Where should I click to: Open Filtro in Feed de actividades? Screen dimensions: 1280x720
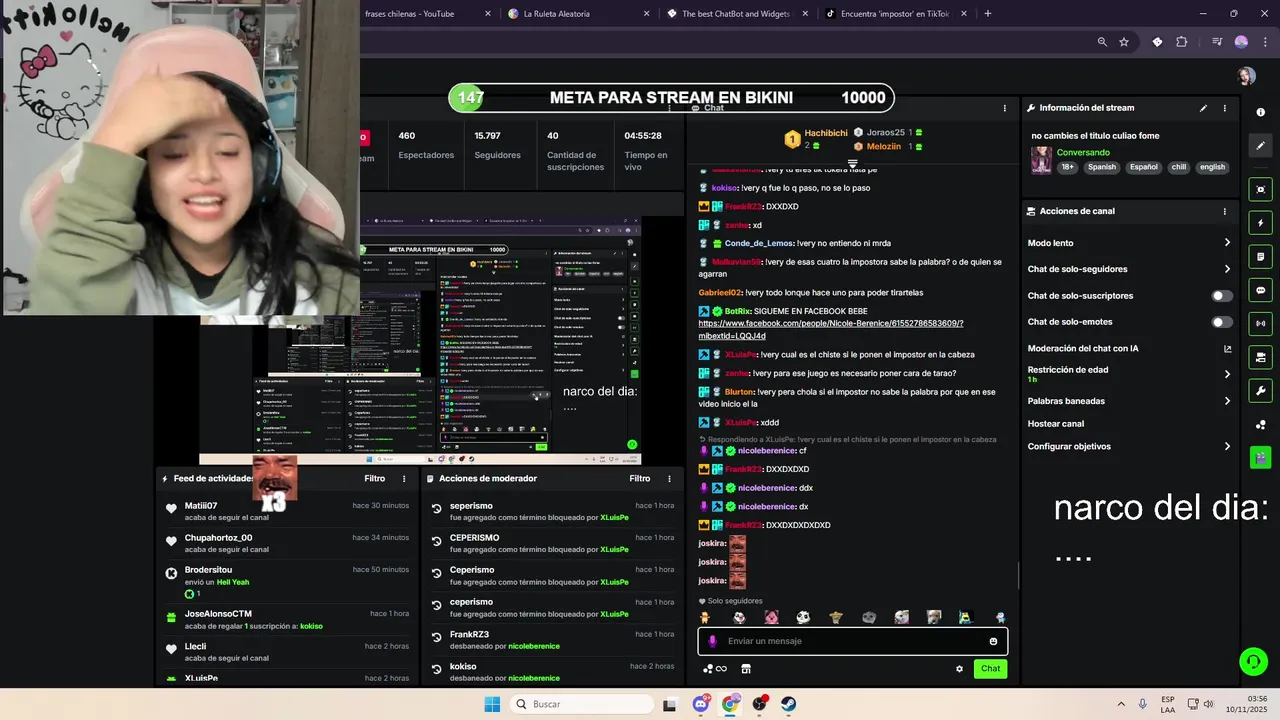point(374,479)
